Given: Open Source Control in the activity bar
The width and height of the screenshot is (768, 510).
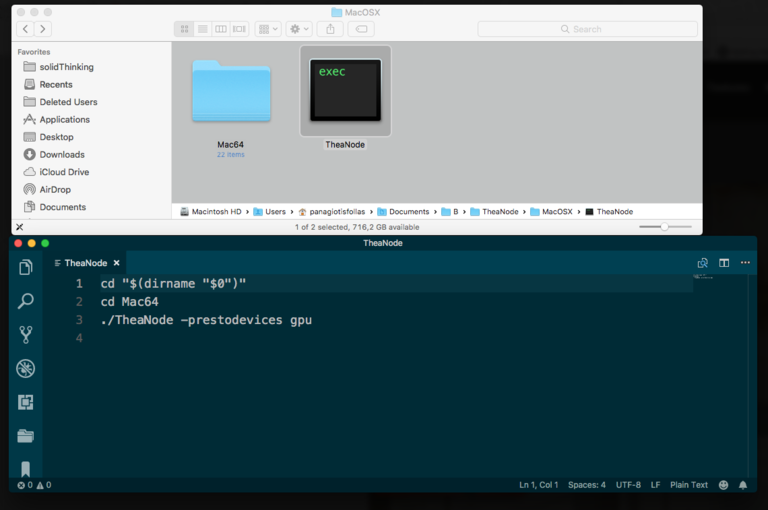Looking at the screenshot, I should (x=26, y=335).
